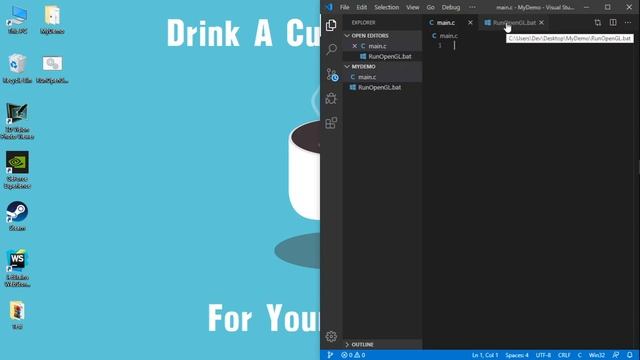This screenshot has height=360, width=640.
Task: Minimize the VS Code window
Action: tap(587, 7)
